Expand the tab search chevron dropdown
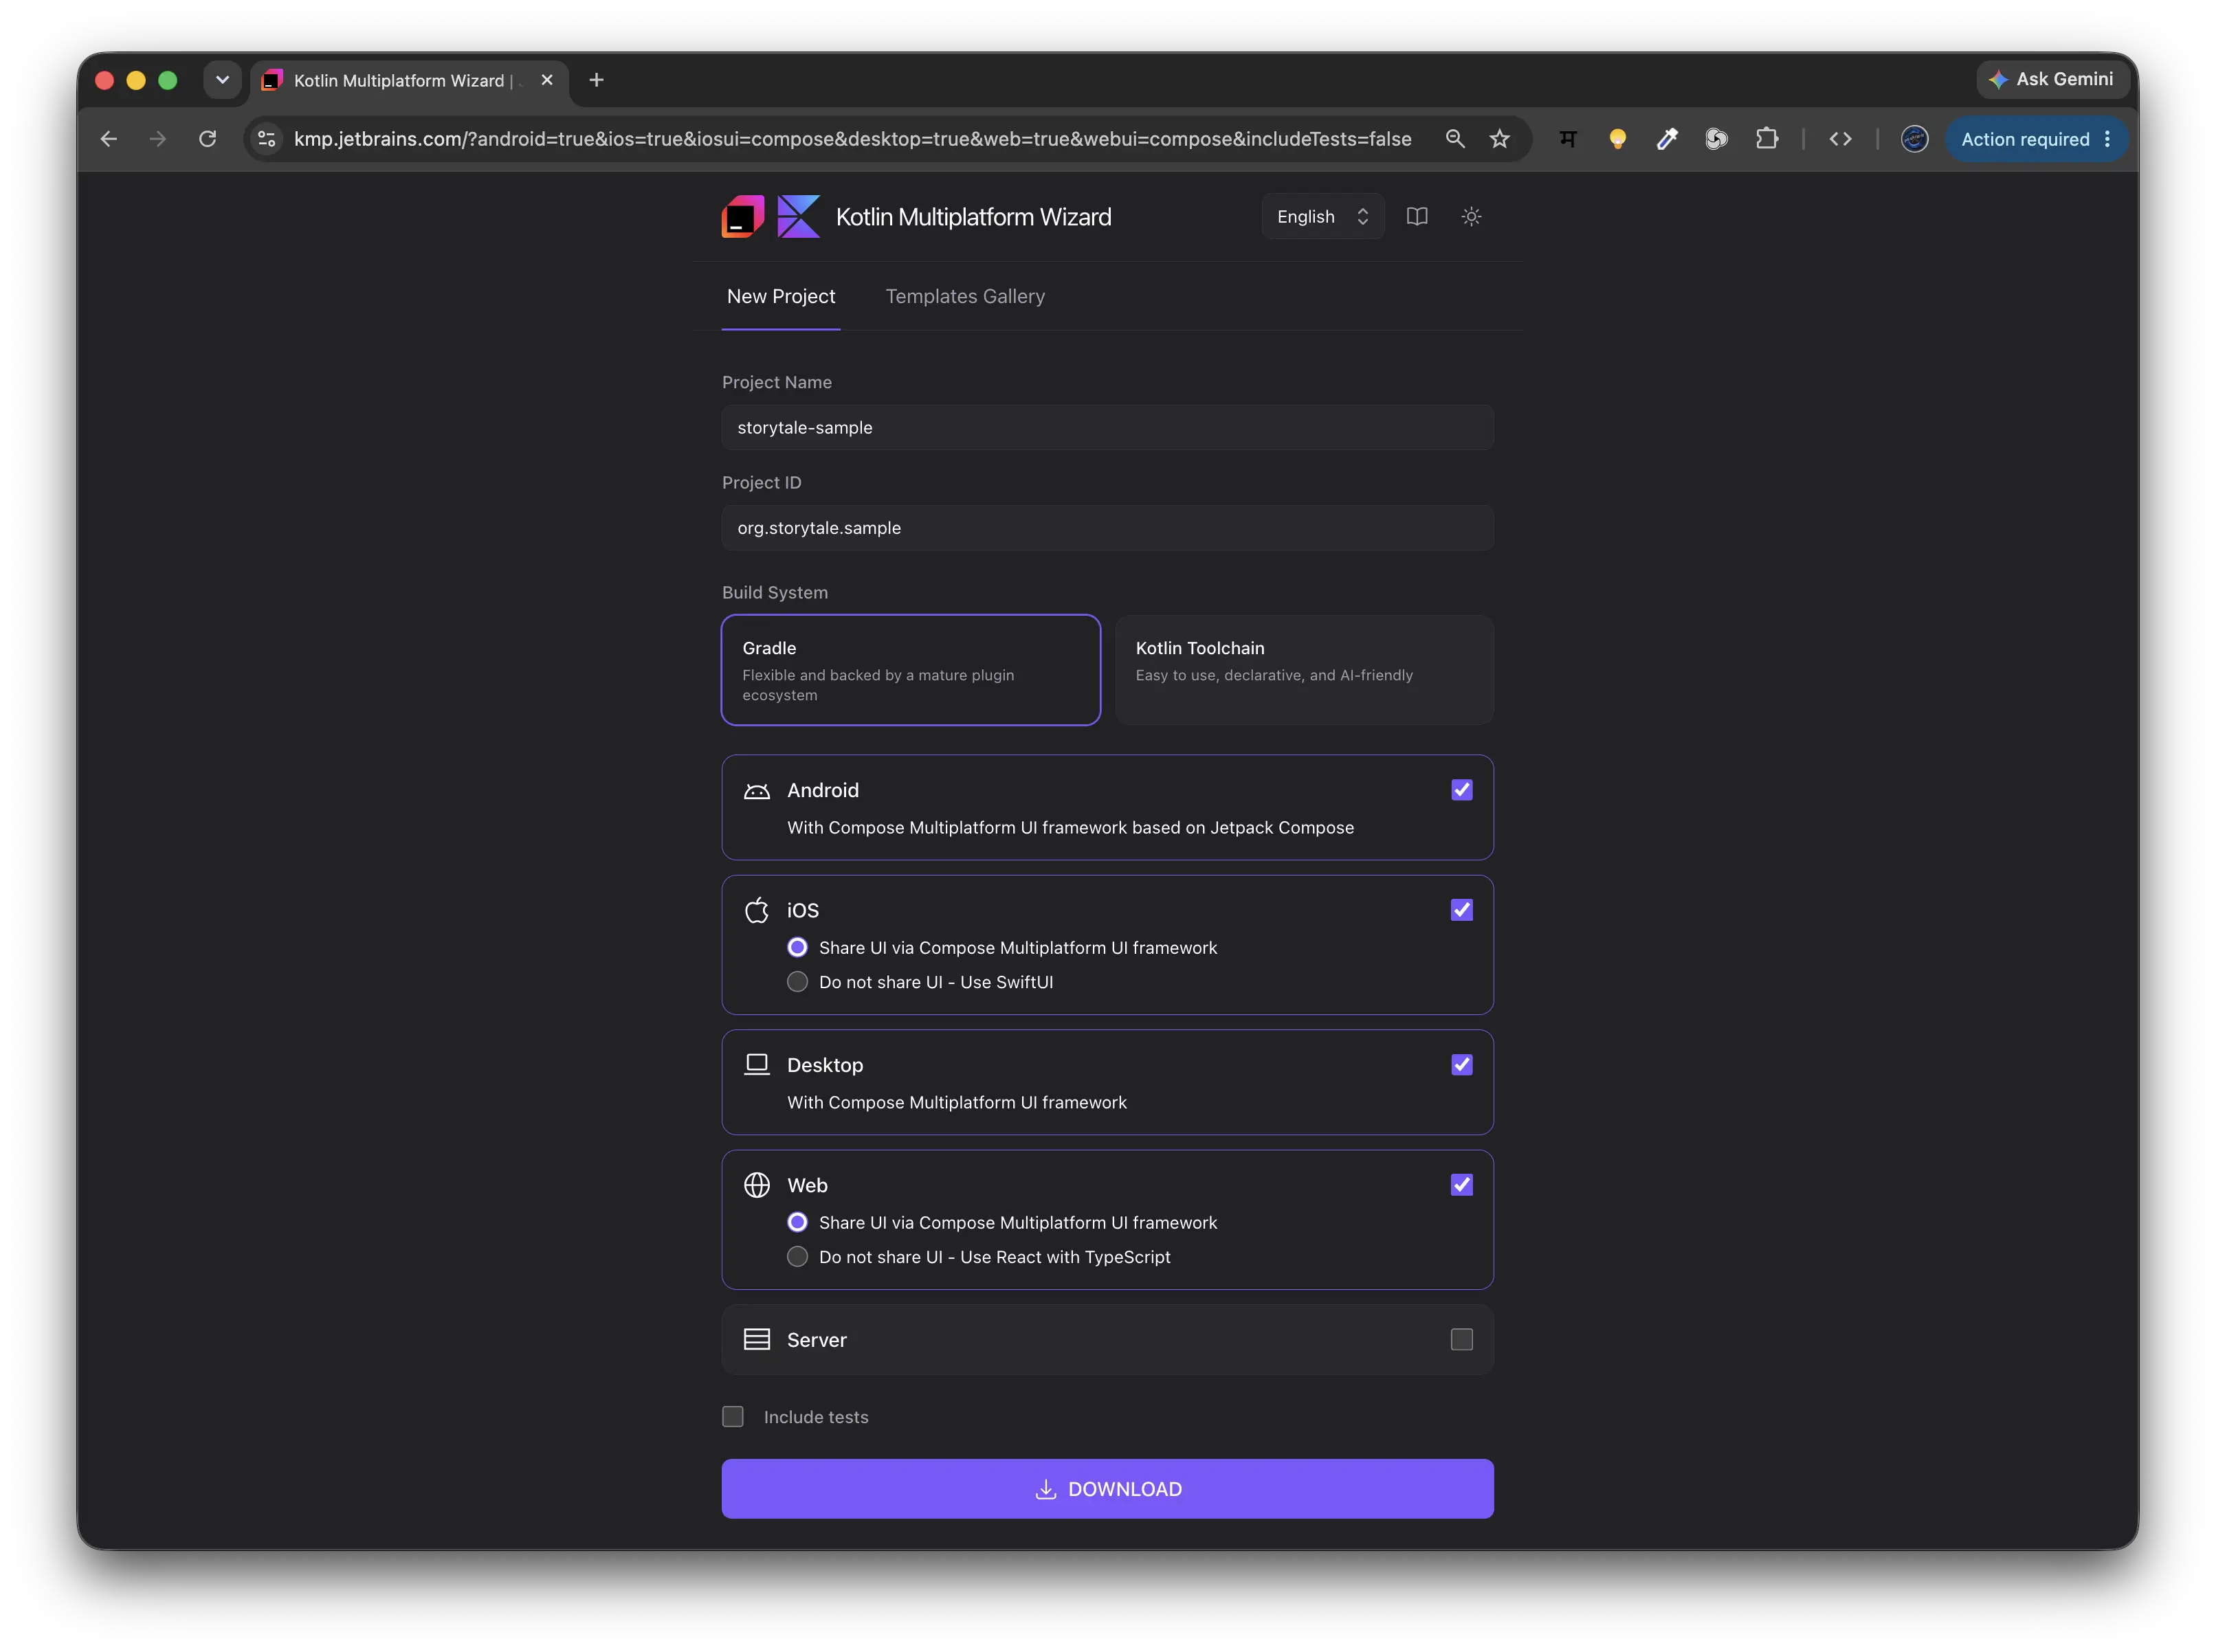The height and width of the screenshot is (1652, 2216). [x=222, y=80]
